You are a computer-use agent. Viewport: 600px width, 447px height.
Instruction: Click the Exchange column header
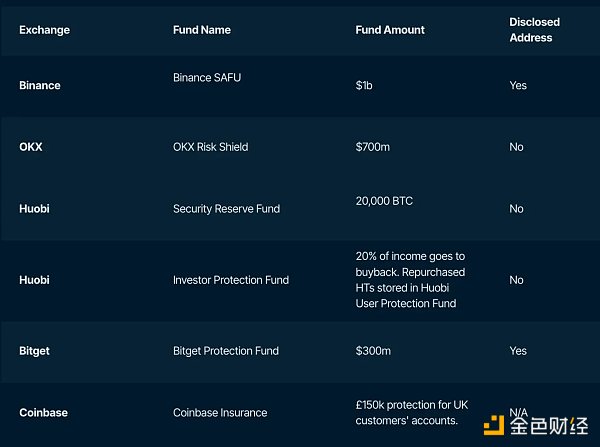44,30
